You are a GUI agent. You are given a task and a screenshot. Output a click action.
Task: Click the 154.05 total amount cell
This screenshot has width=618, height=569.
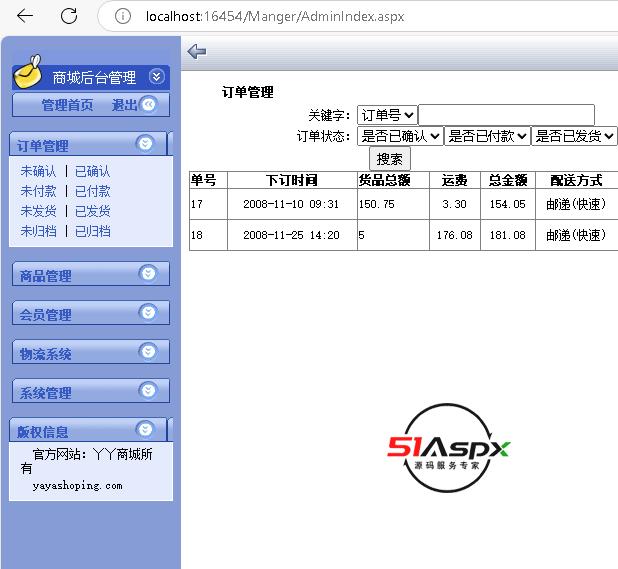(x=508, y=204)
